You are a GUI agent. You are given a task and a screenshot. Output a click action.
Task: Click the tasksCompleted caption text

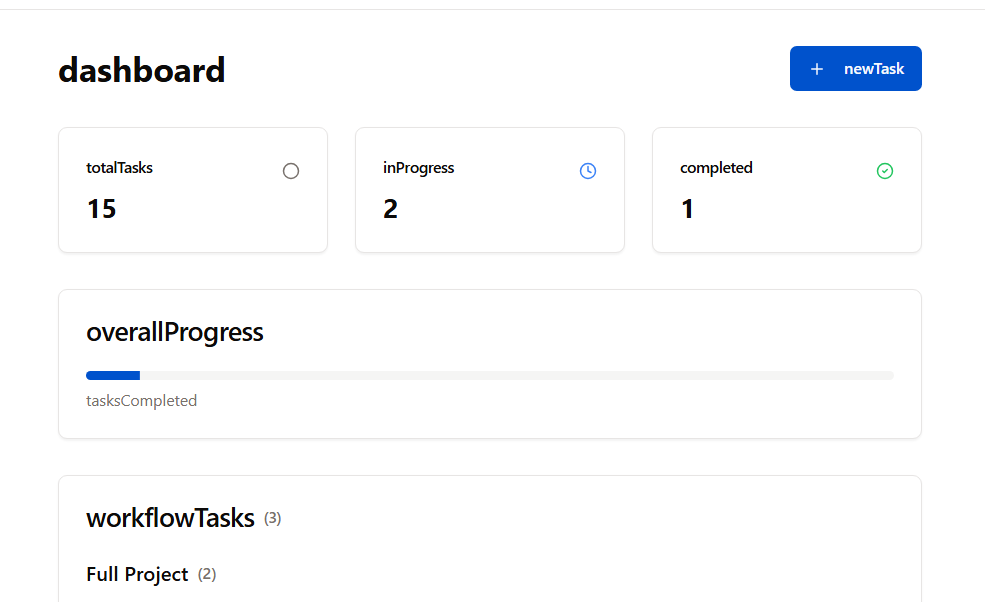[141, 401]
